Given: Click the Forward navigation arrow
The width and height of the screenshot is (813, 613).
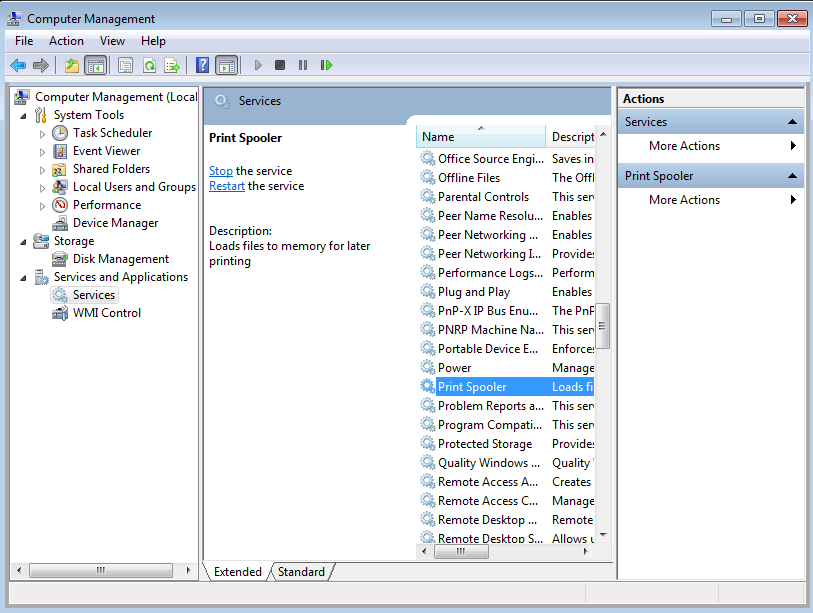Looking at the screenshot, I should coord(43,65).
